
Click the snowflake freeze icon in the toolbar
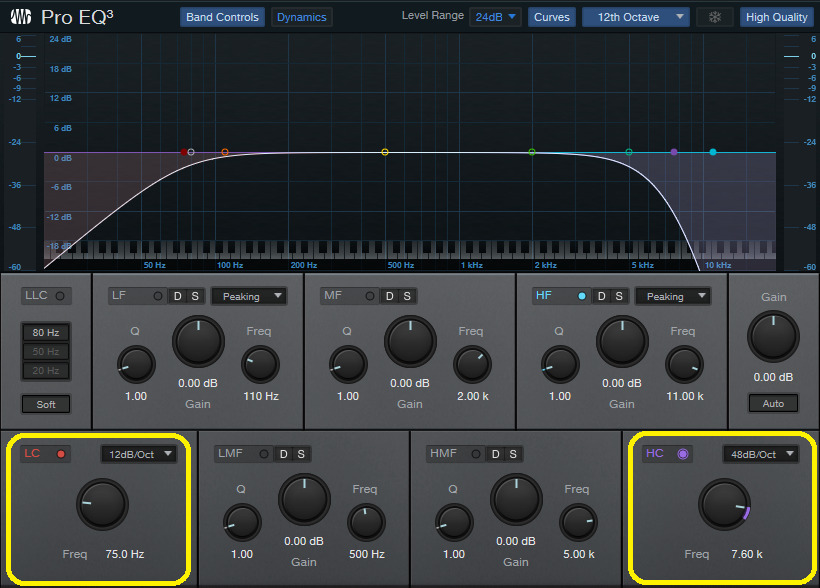point(715,17)
